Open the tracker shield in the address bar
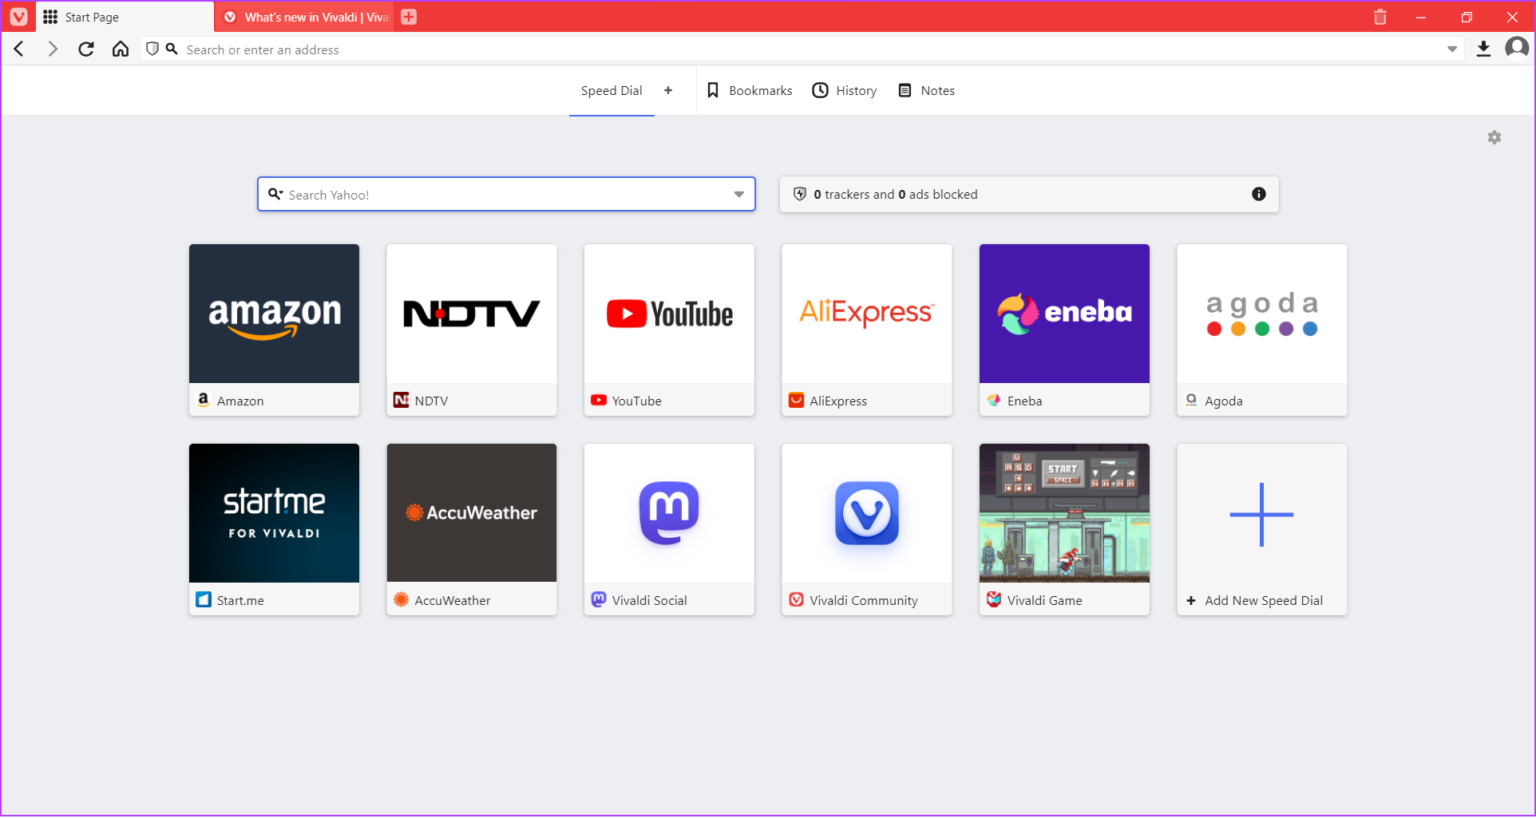This screenshot has width=1536, height=818. coord(151,48)
